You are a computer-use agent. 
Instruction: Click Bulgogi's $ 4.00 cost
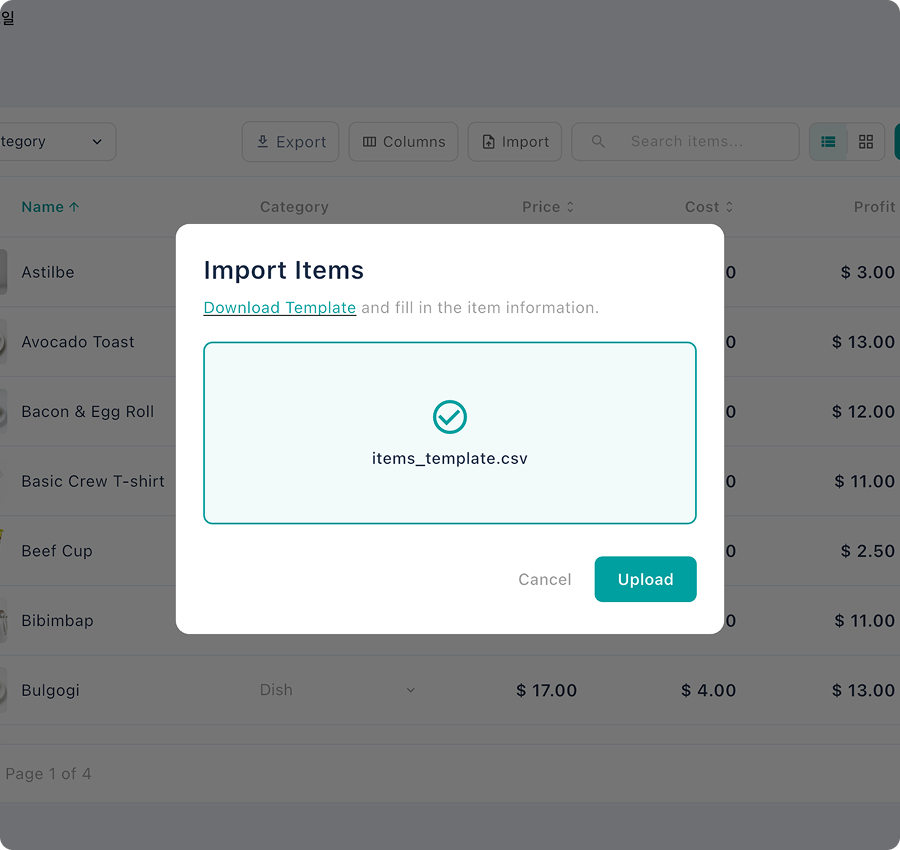708,690
